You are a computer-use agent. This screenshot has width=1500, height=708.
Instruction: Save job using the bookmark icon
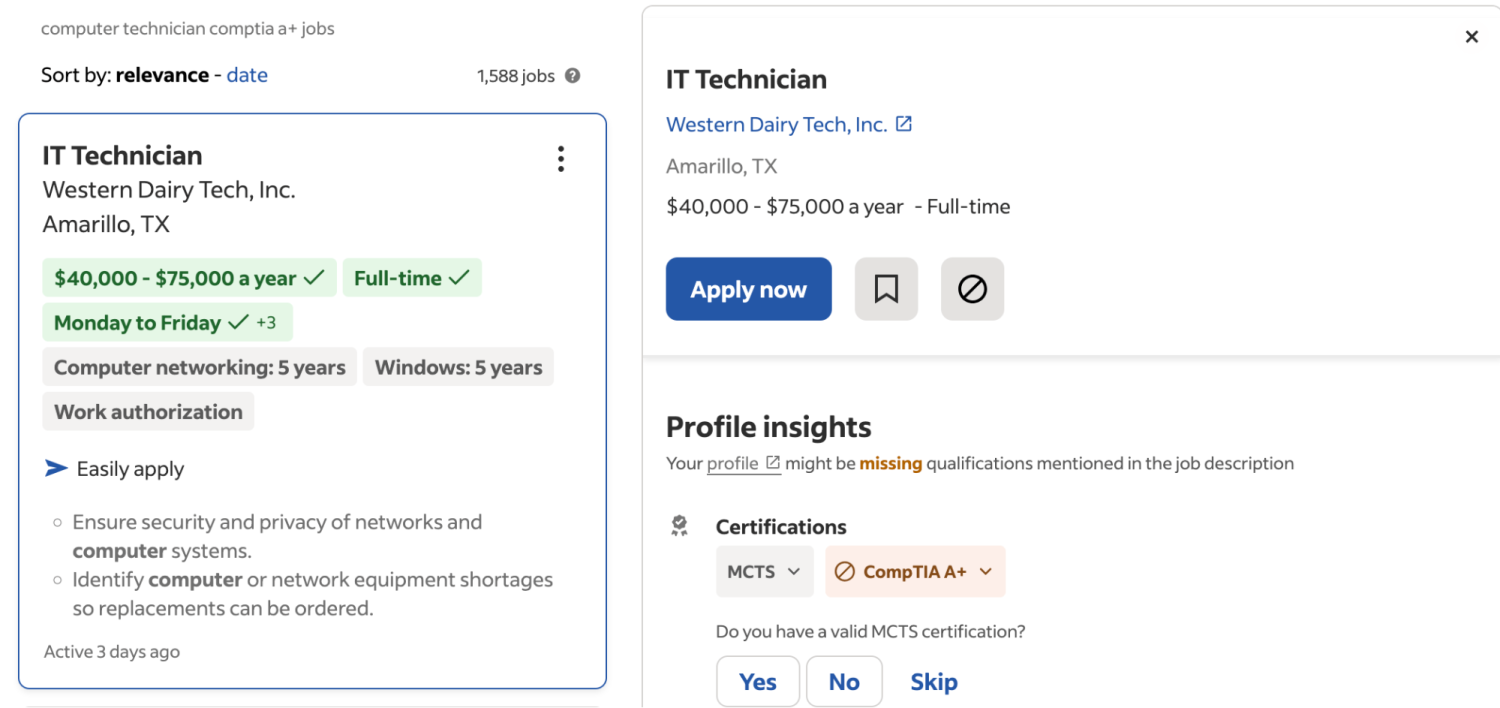[886, 289]
